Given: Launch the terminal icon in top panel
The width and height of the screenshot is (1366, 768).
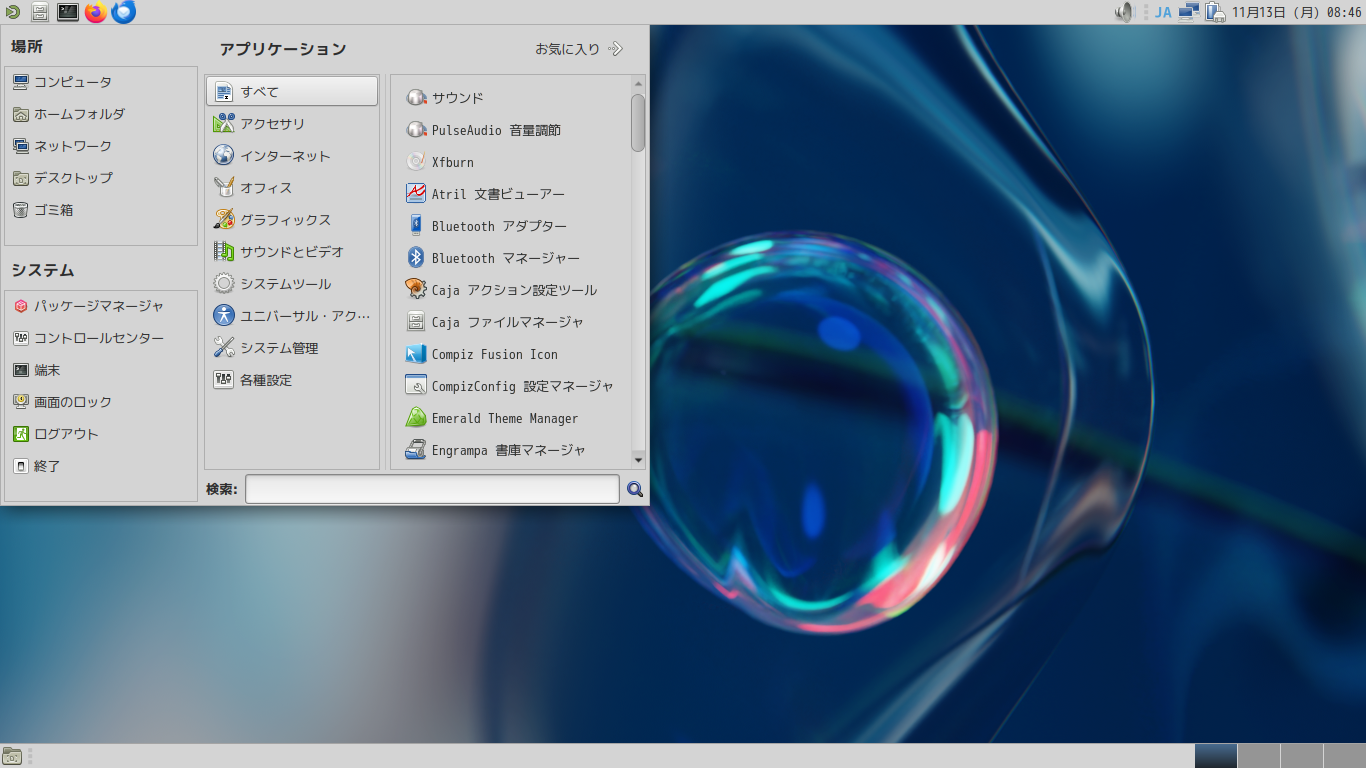Looking at the screenshot, I should [68, 12].
